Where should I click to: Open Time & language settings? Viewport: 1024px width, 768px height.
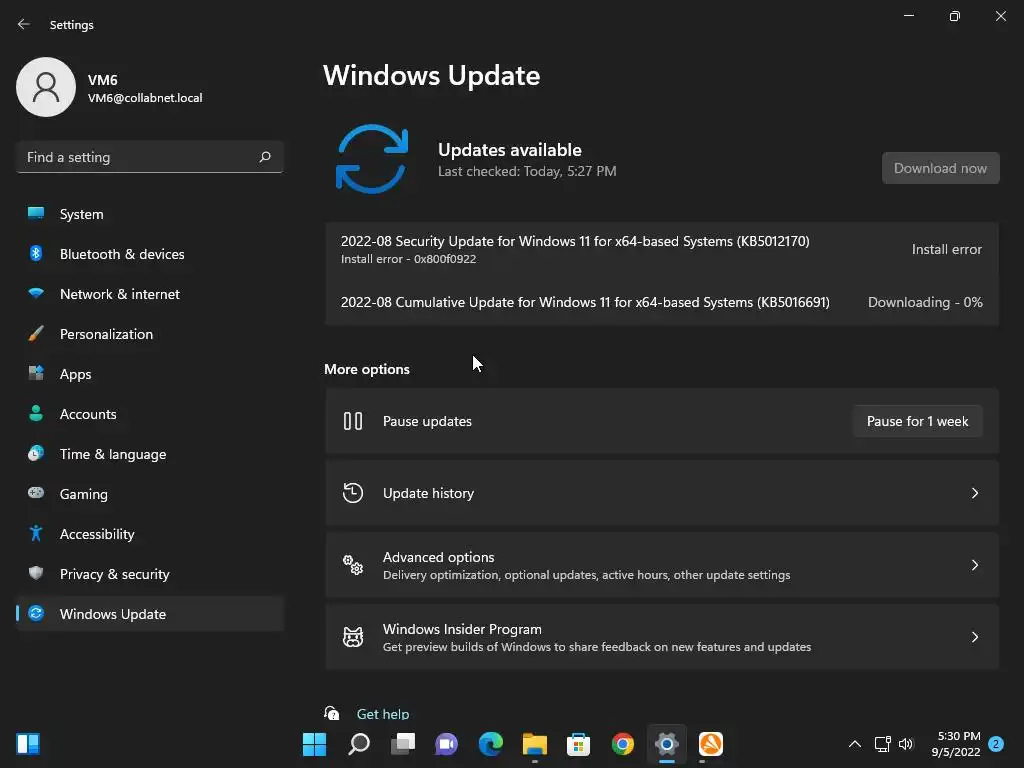click(150, 454)
